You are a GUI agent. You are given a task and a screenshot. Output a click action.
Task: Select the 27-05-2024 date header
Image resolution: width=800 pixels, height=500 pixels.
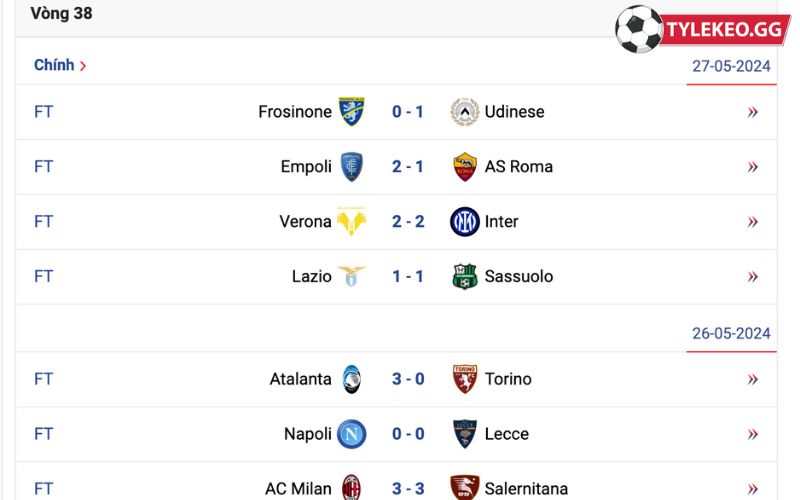(x=731, y=66)
